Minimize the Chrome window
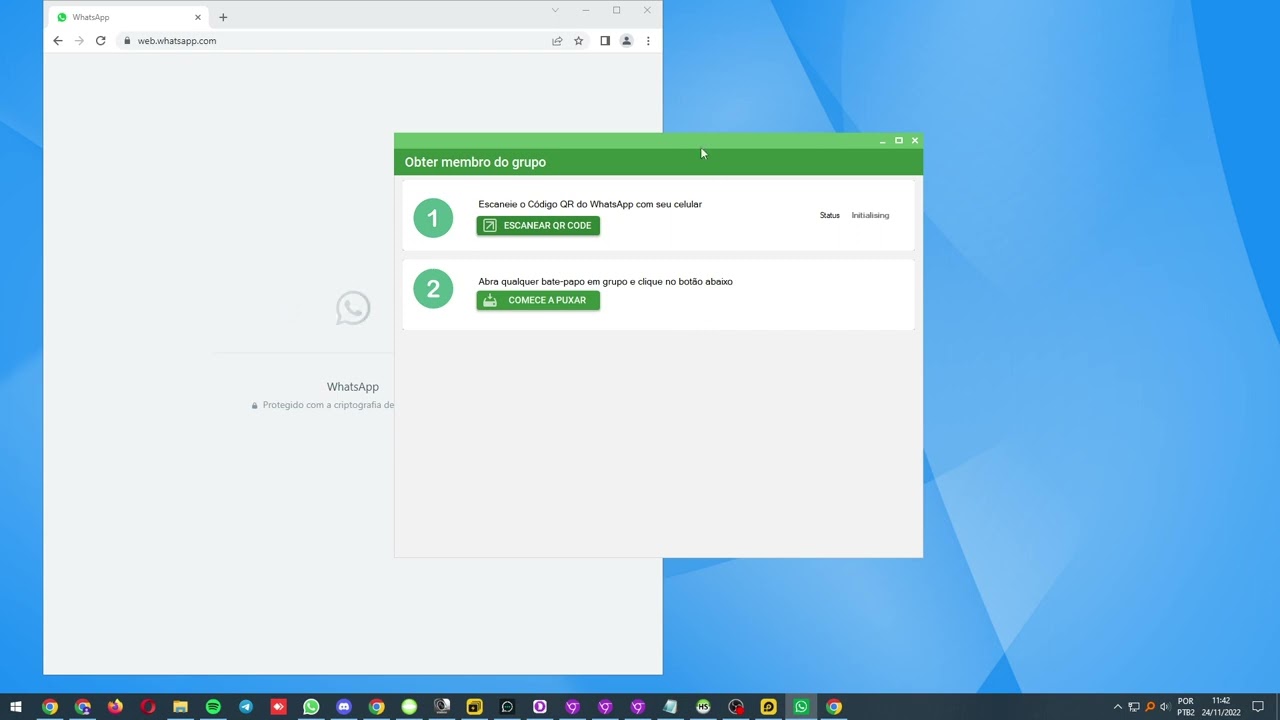Screen dimensions: 1280x720 [585, 10]
